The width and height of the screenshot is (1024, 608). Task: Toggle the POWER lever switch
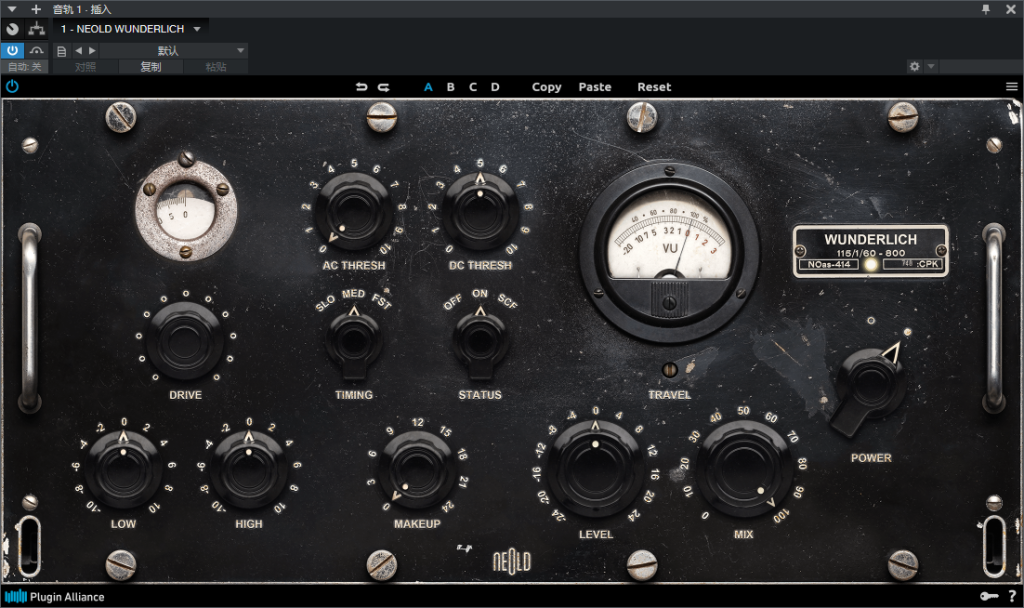pos(869,387)
